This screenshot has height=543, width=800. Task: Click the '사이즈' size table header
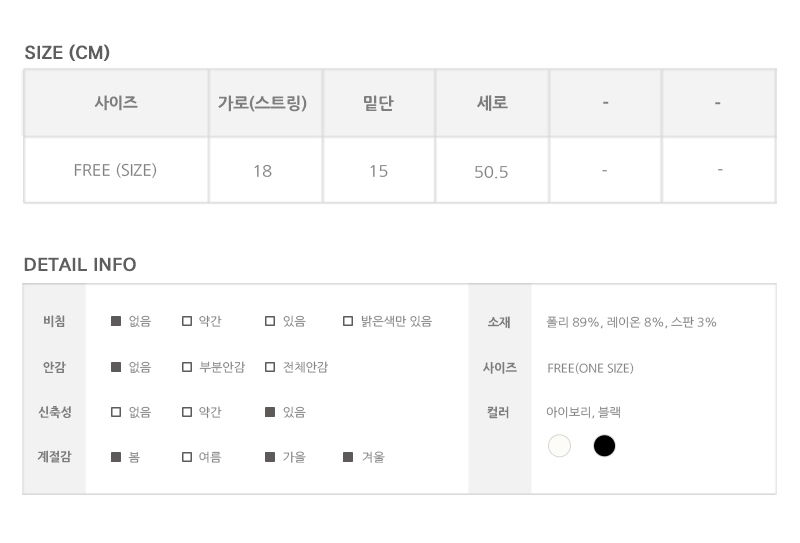point(116,103)
